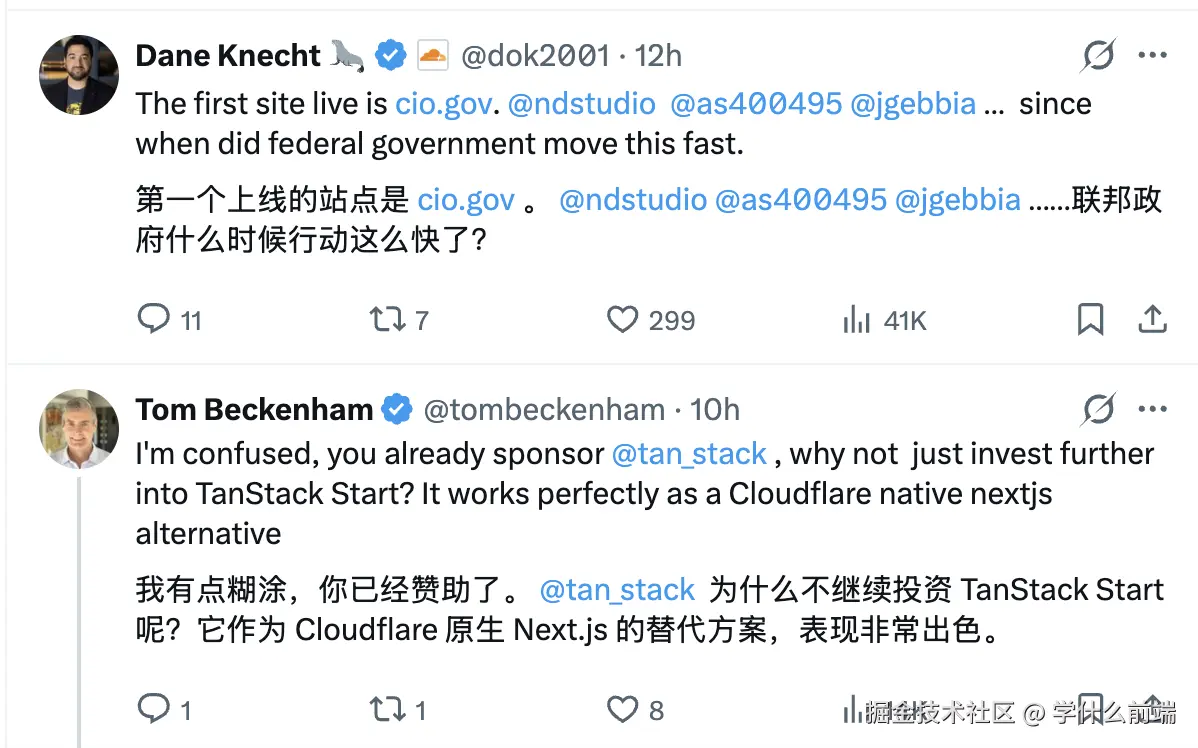Like Tom Beckenham's tweet
1198x748 pixels.
pos(622,710)
